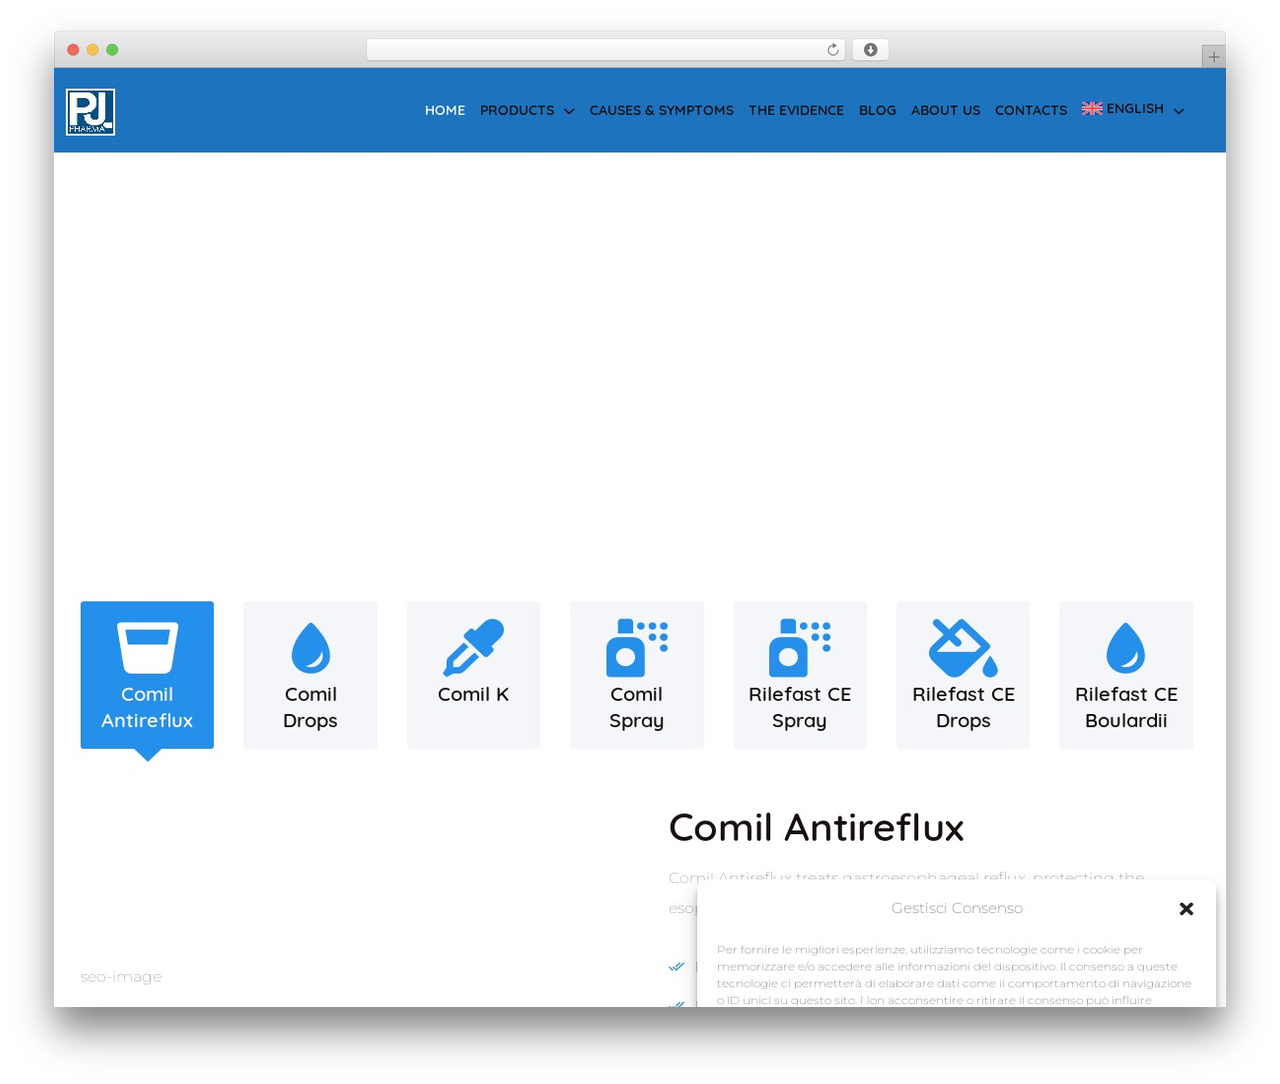Select the Comil Spray tab label
The width and height of the screenshot is (1280, 1084).
[637, 707]
